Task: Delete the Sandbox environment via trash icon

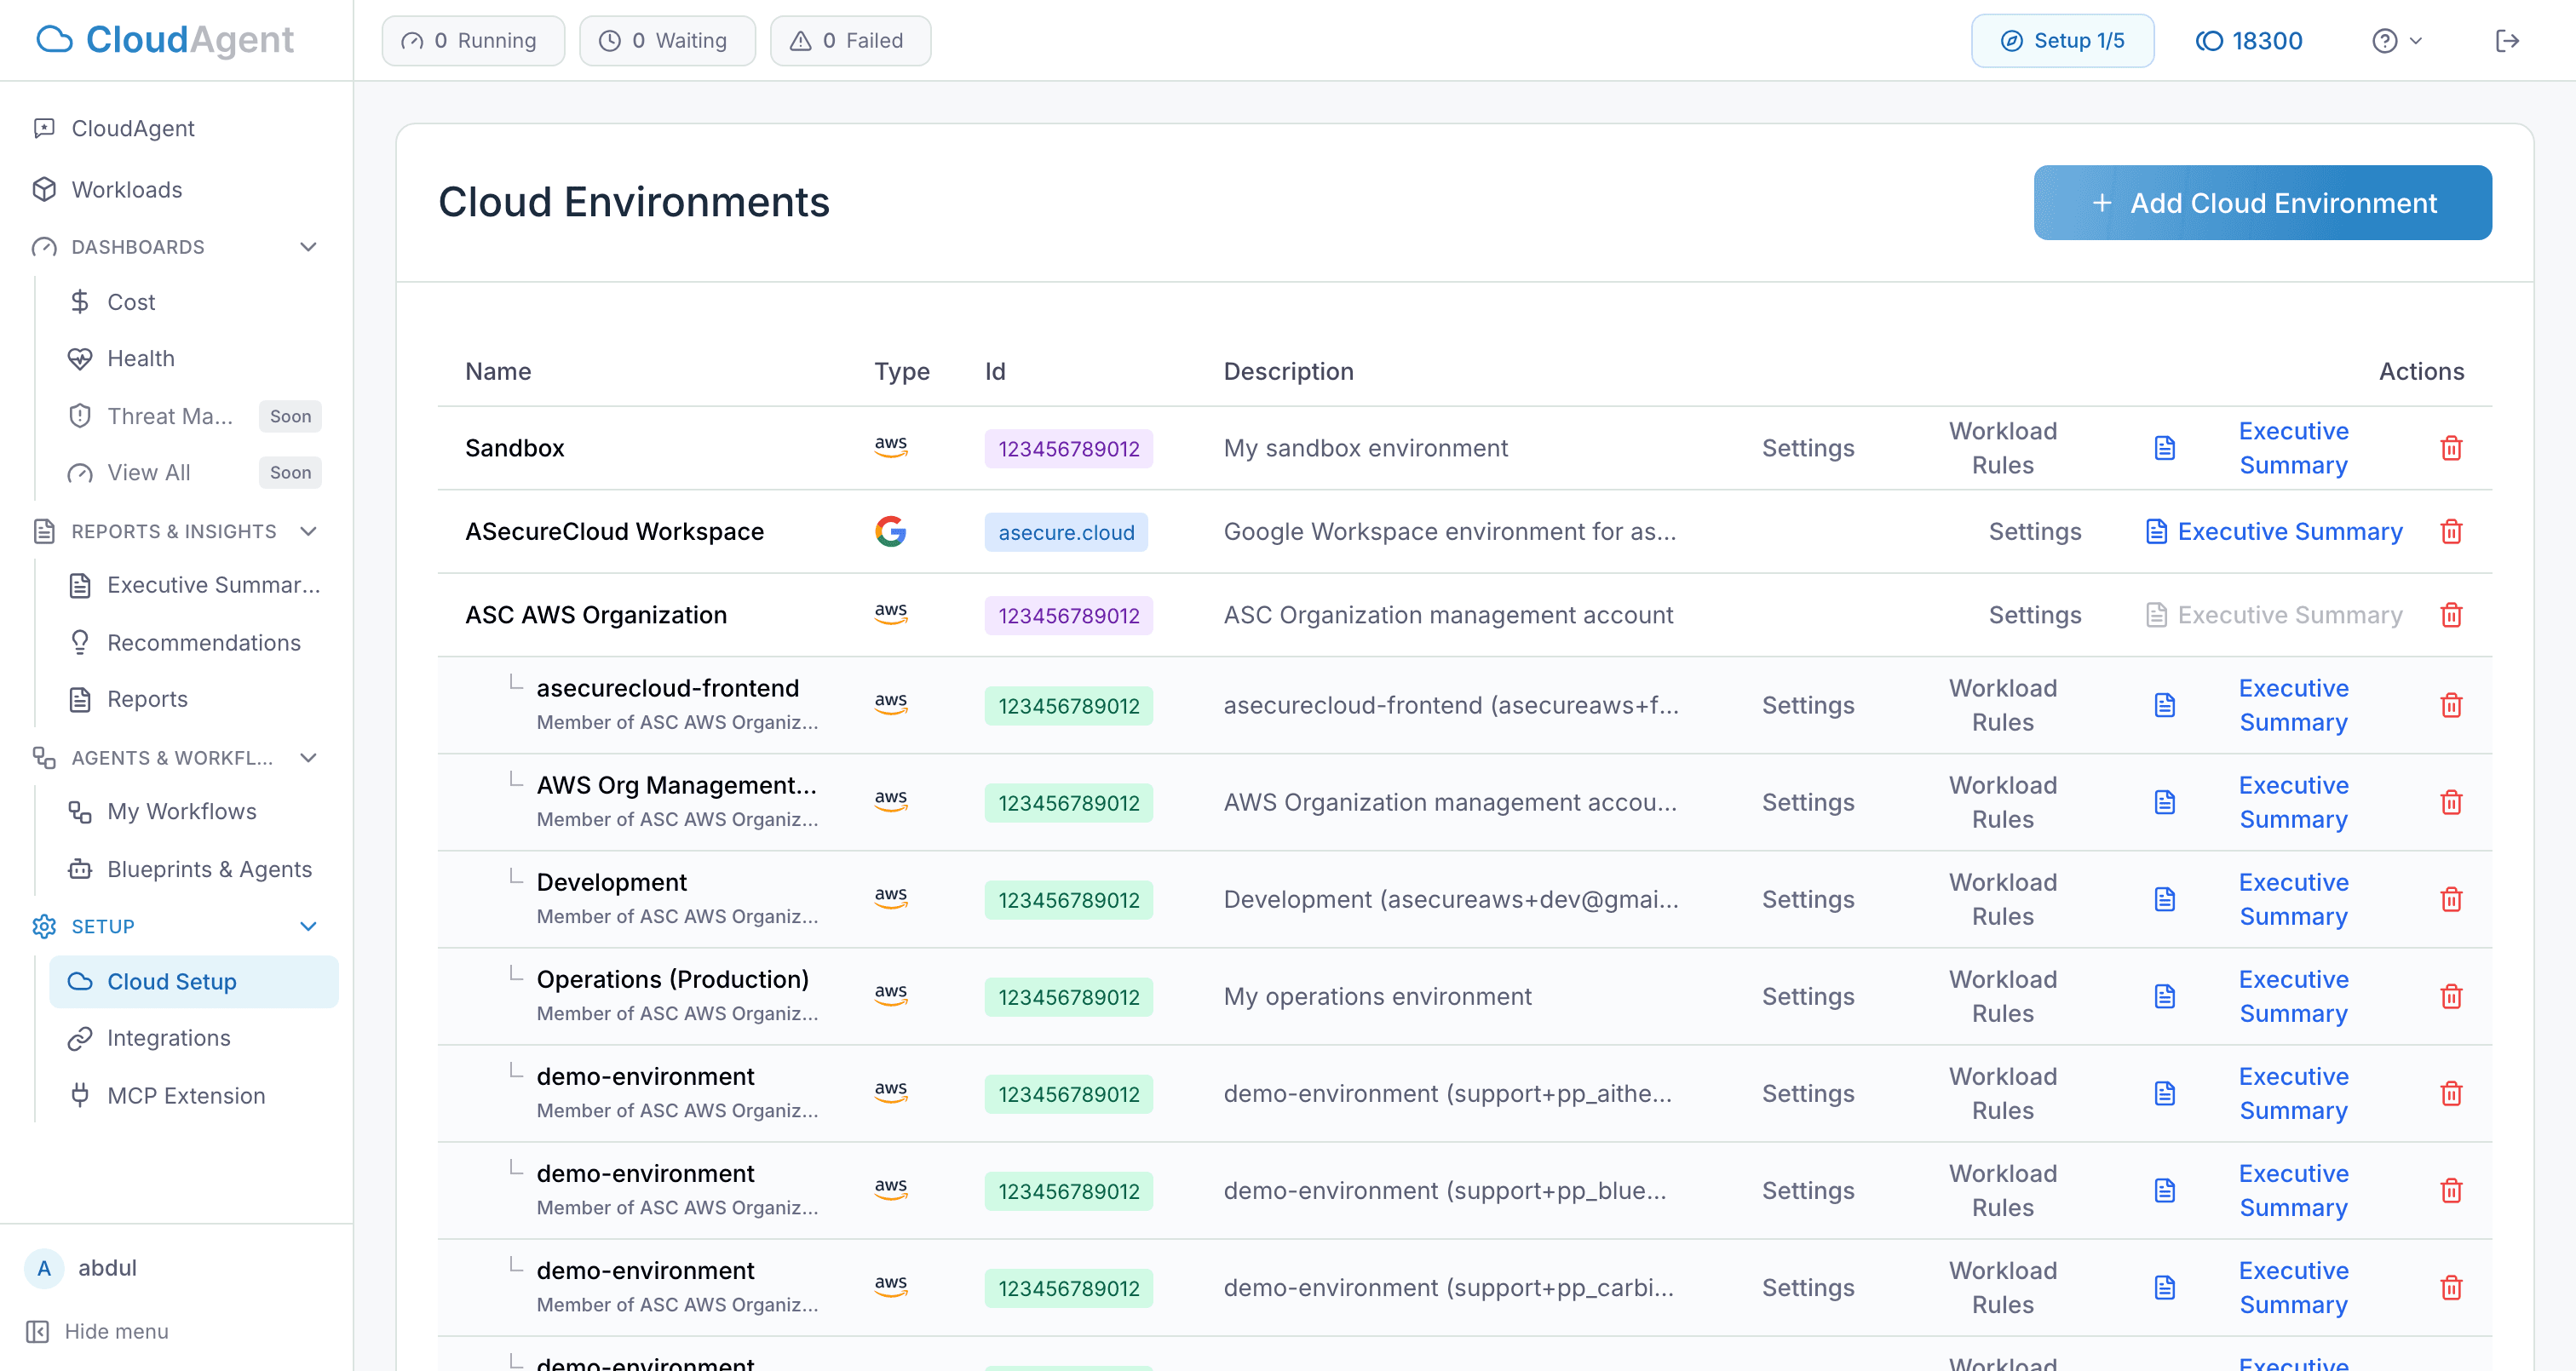Action: click(2451, 448)
